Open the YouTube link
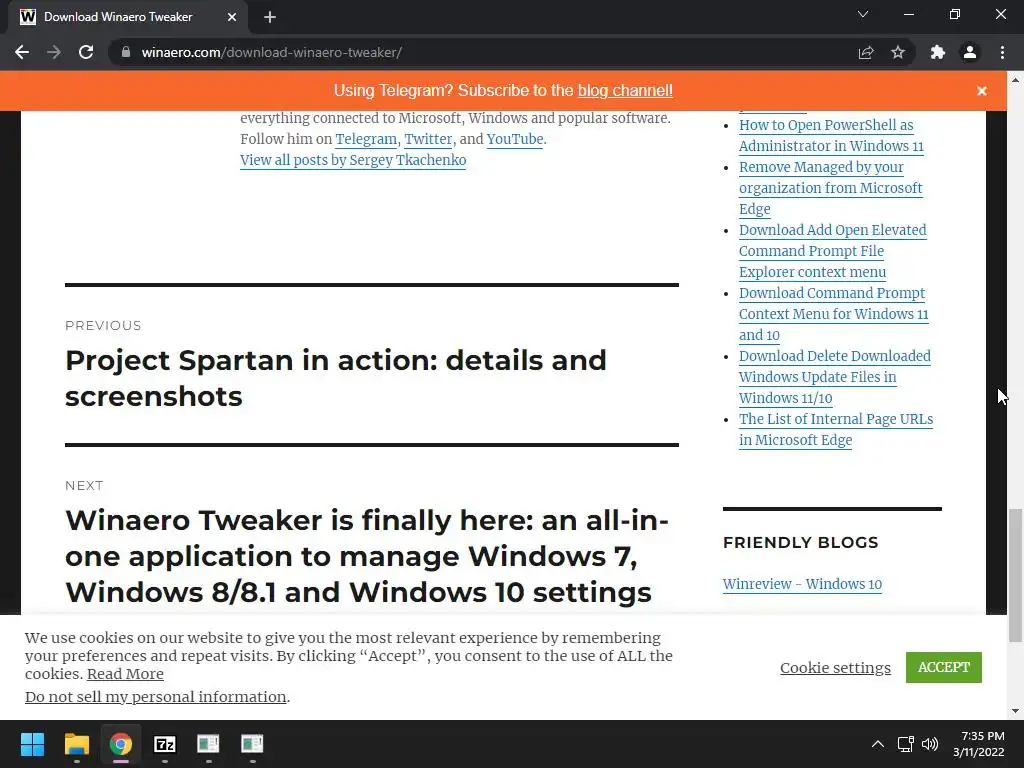The image size is (1024, 768). 515,139
